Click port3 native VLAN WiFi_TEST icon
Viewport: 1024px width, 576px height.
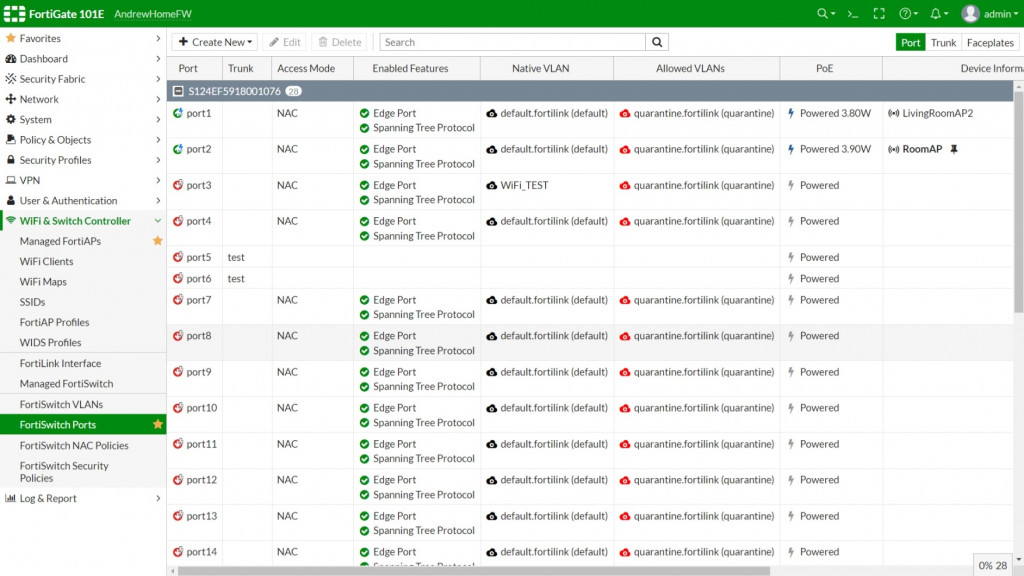[492, 185]
